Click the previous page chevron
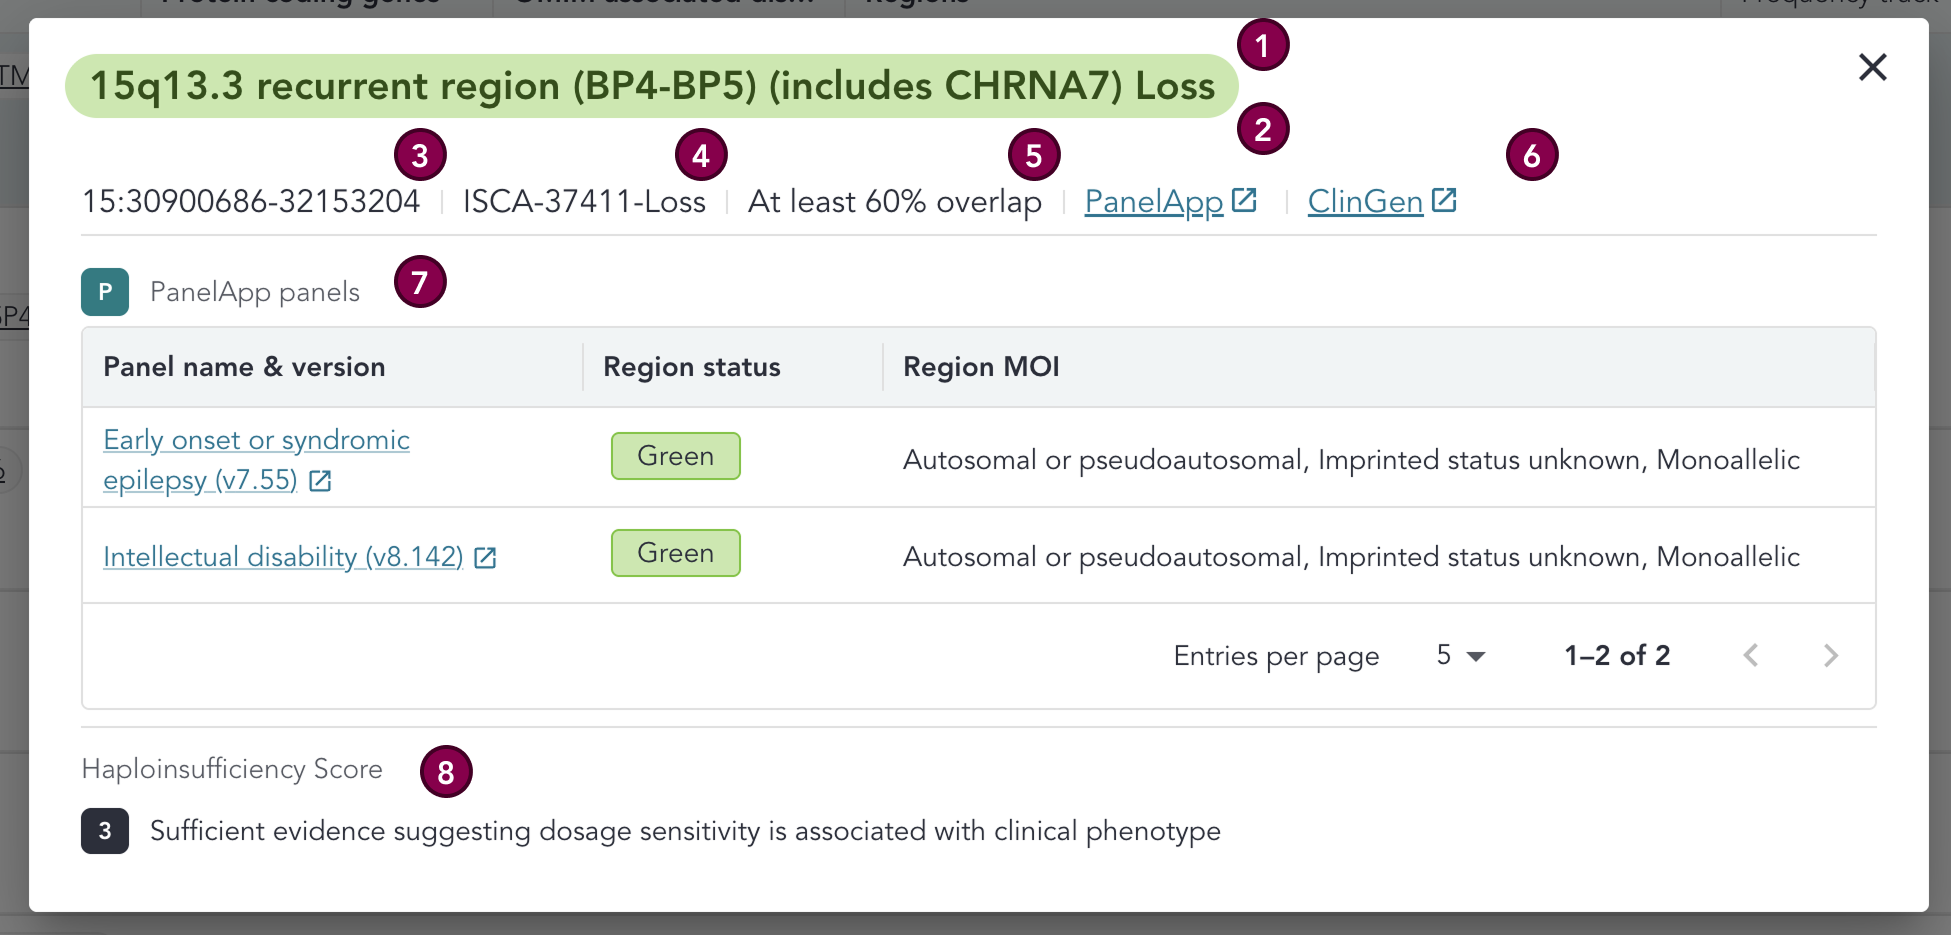The width and height of the screenshot is (1951, 935). tap(1751, 655)
